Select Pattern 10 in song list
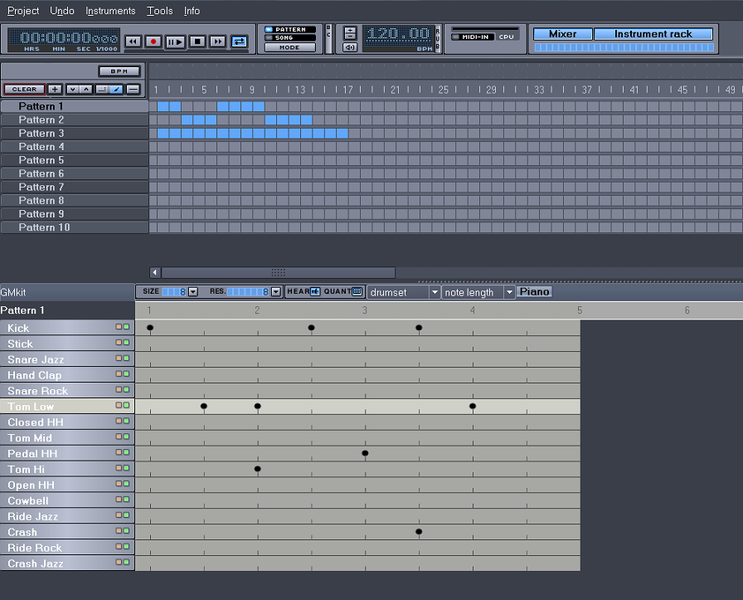The height and width of the screenshot is (600, 743). pyautogui.click(x=74, y=227)
